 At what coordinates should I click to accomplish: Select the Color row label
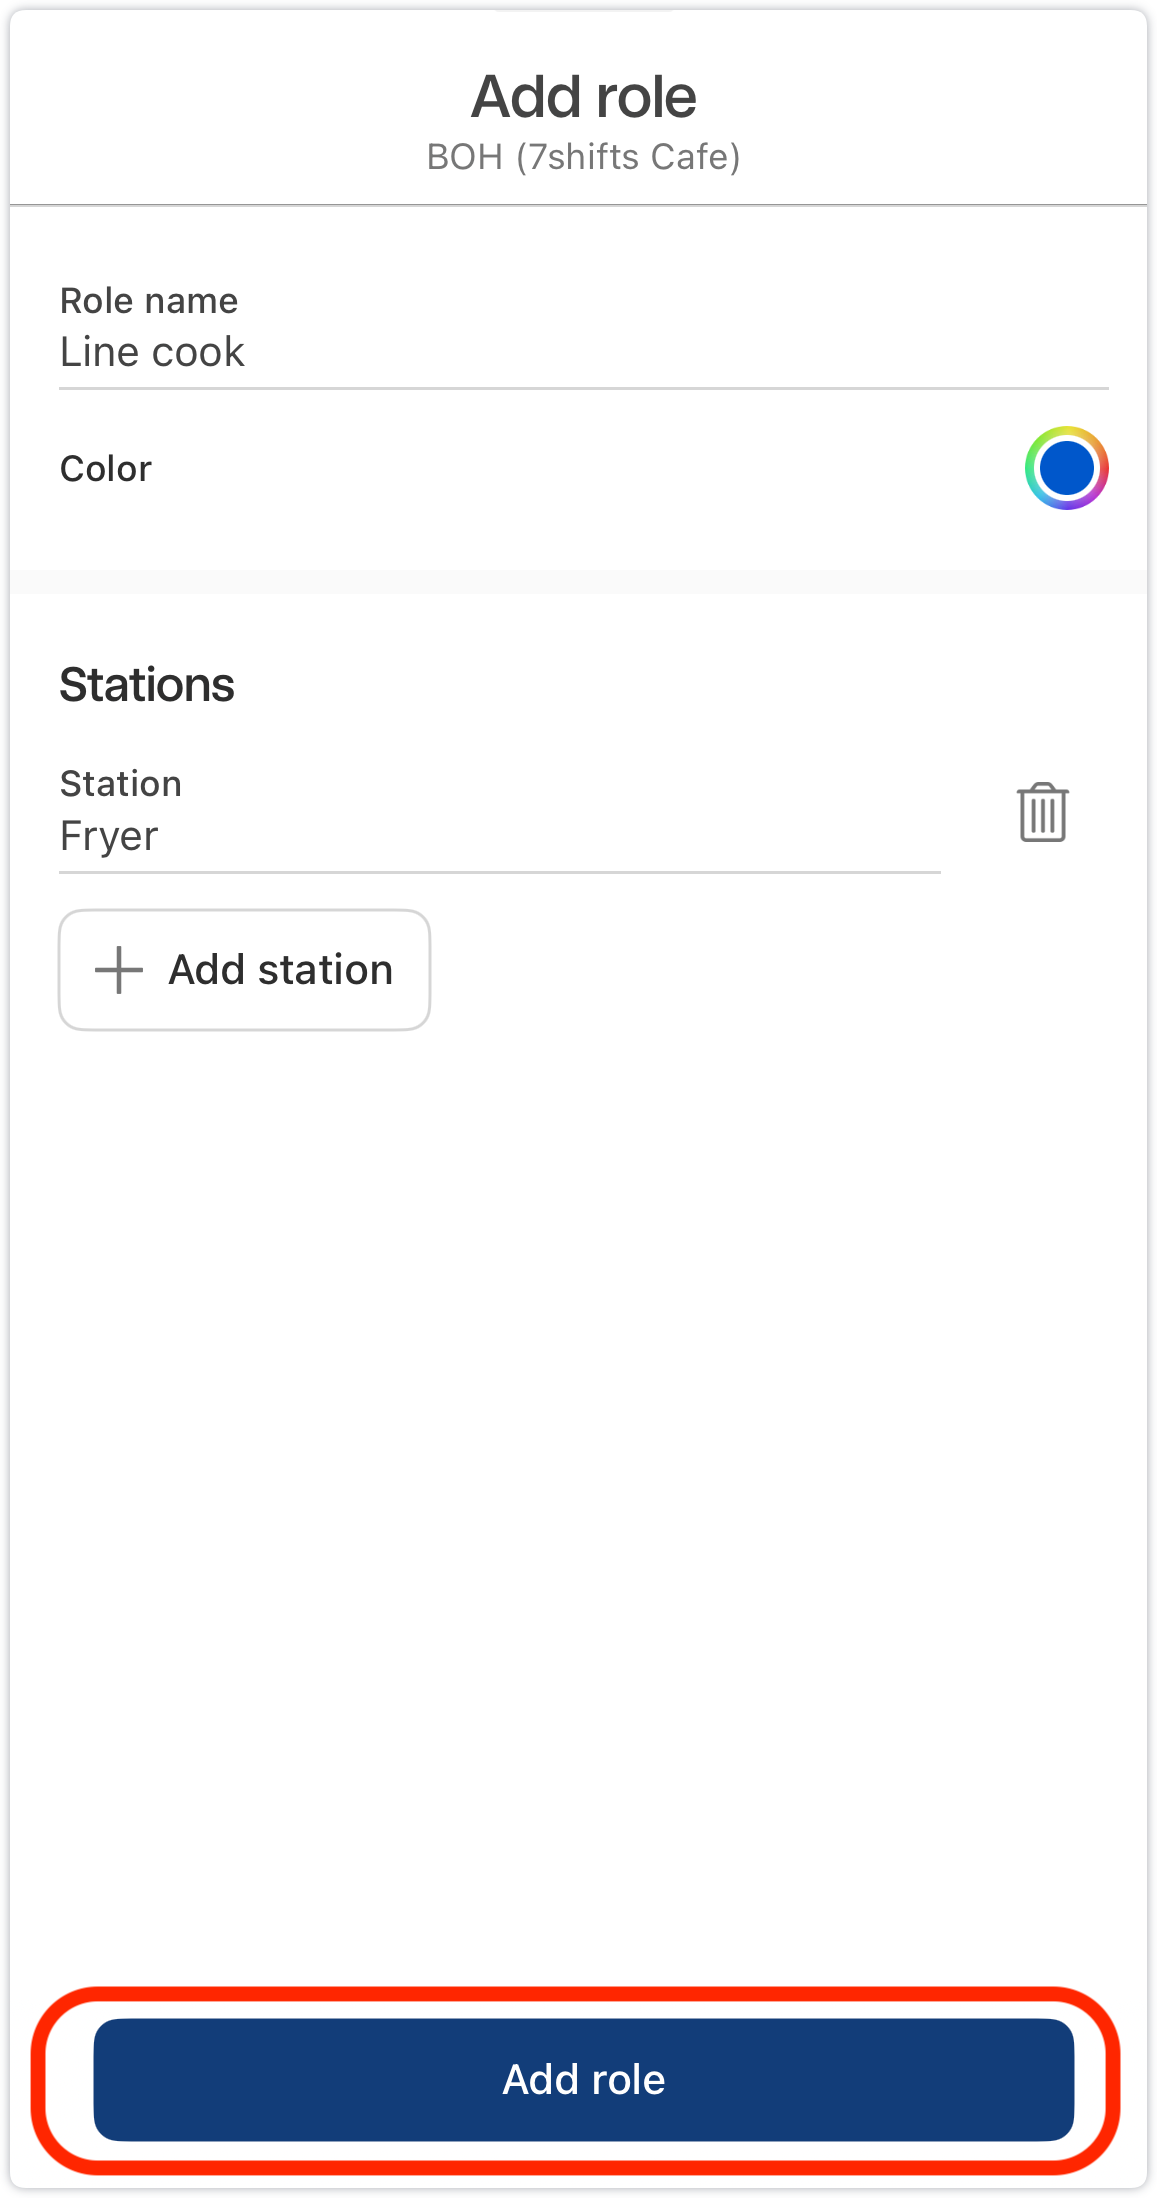106,468
